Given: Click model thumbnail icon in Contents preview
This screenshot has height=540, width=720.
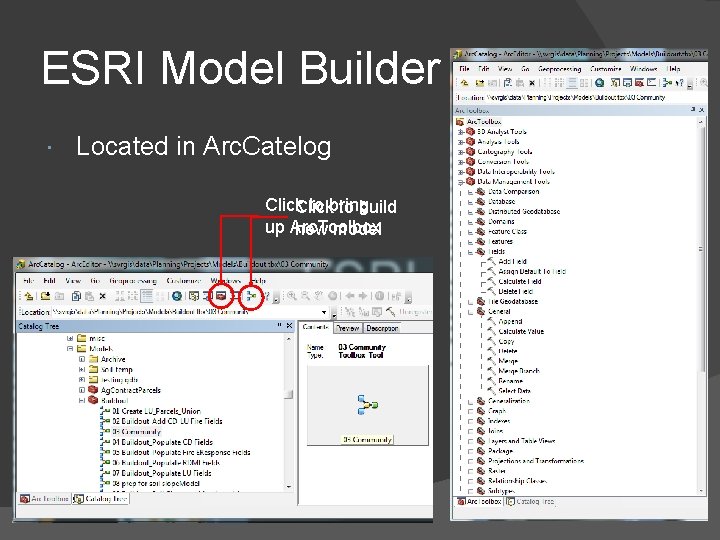Looking at the screenshot, I should [x=367, y=405].
